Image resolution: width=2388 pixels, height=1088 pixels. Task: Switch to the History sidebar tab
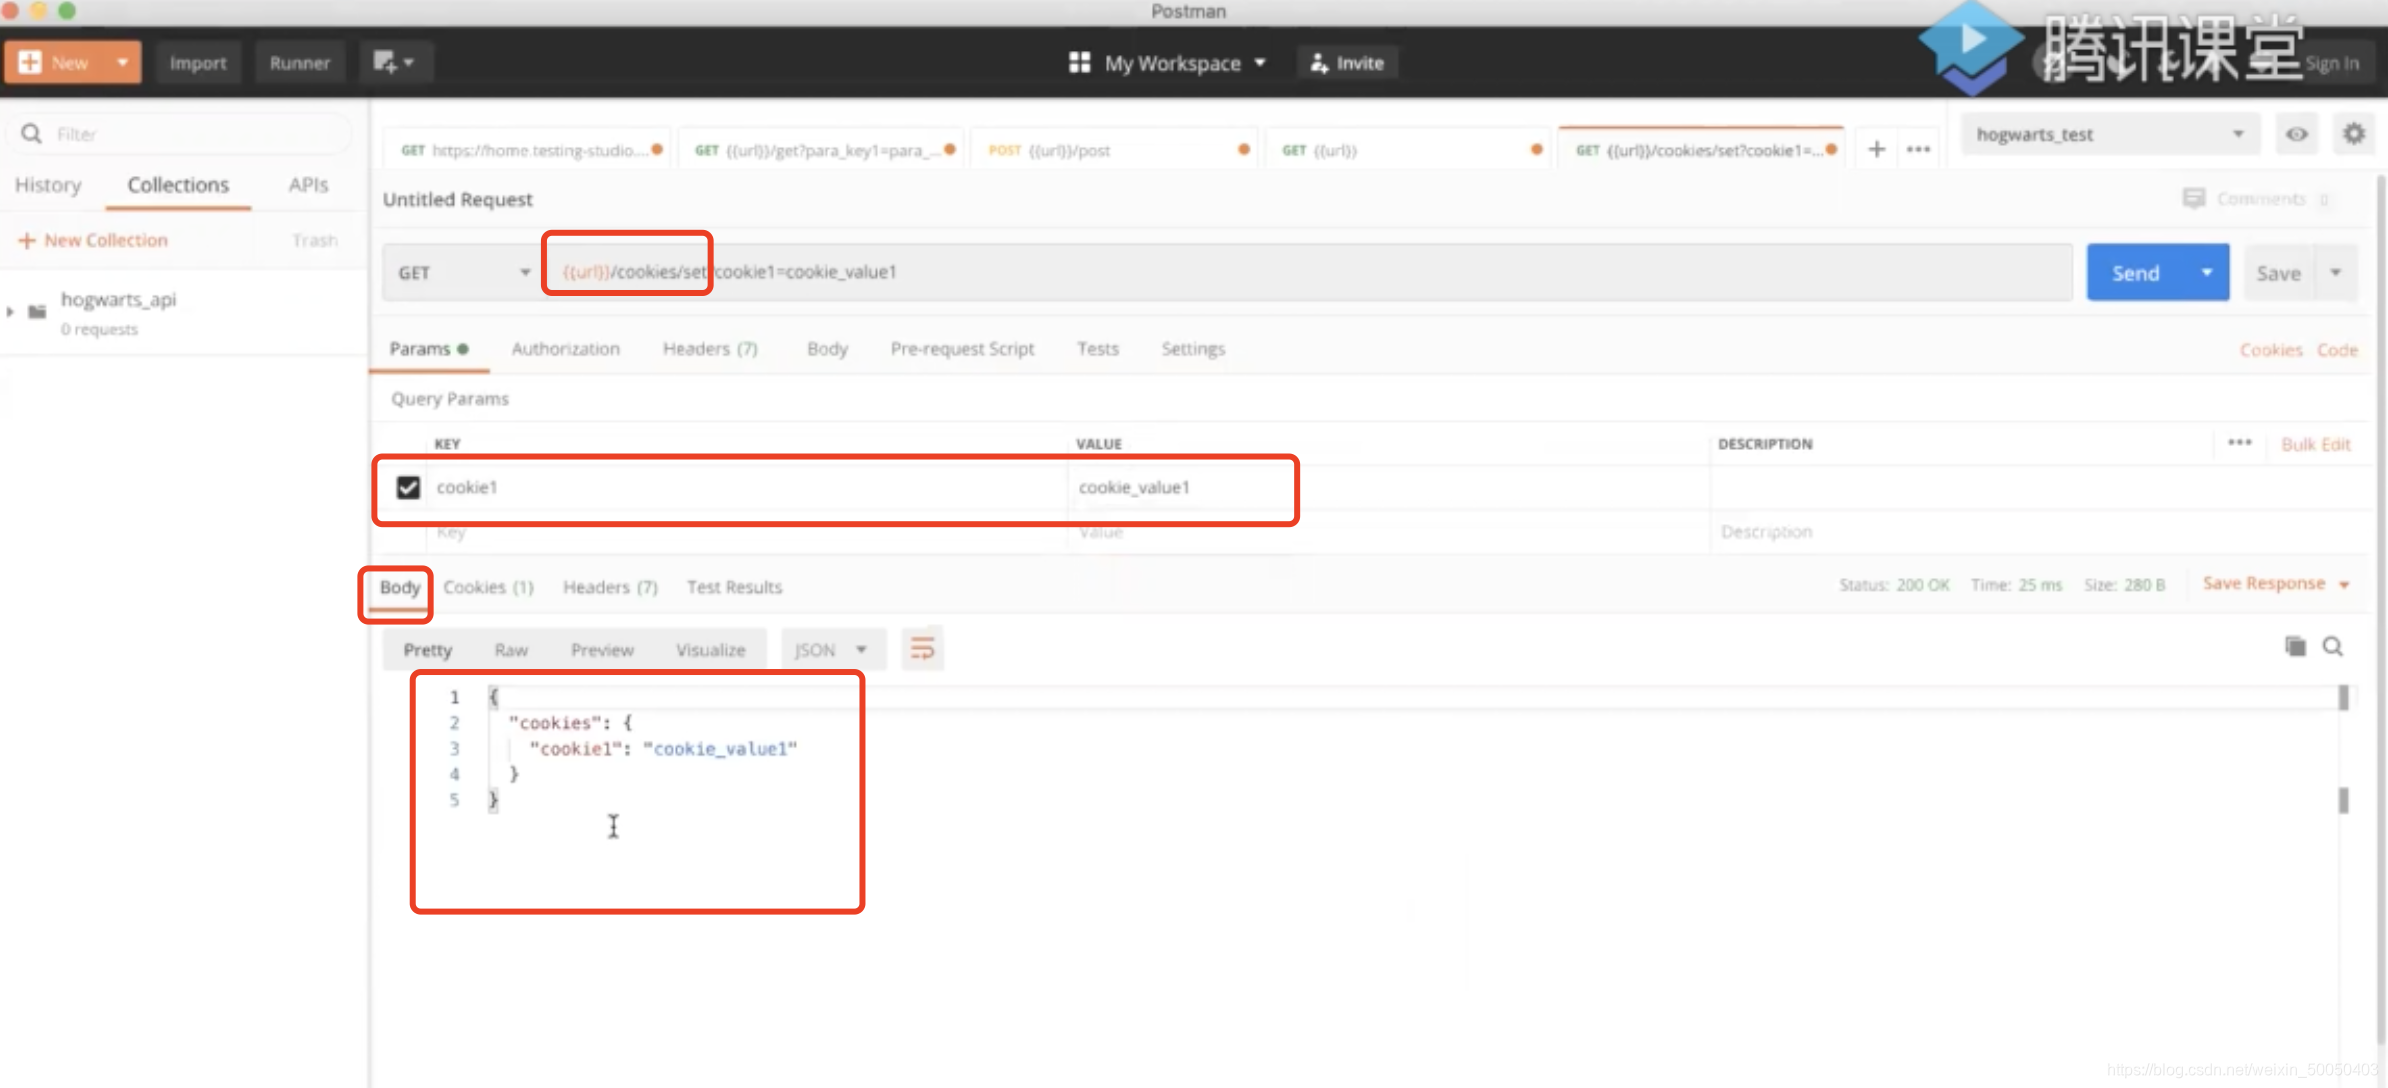(x=48, y=185)
